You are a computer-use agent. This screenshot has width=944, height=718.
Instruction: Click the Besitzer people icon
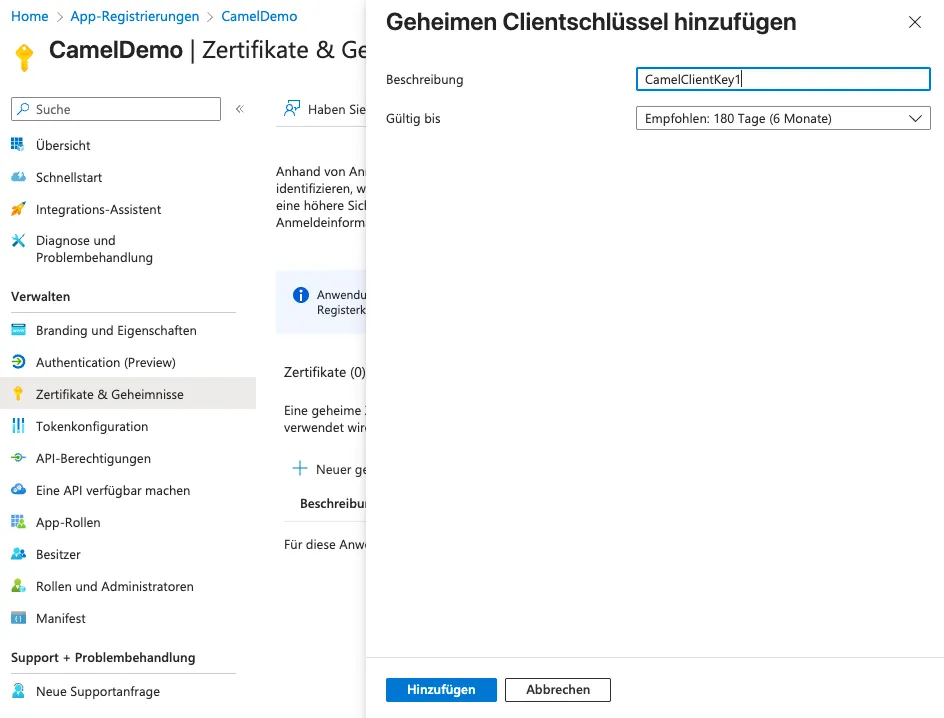pos(18,554)
